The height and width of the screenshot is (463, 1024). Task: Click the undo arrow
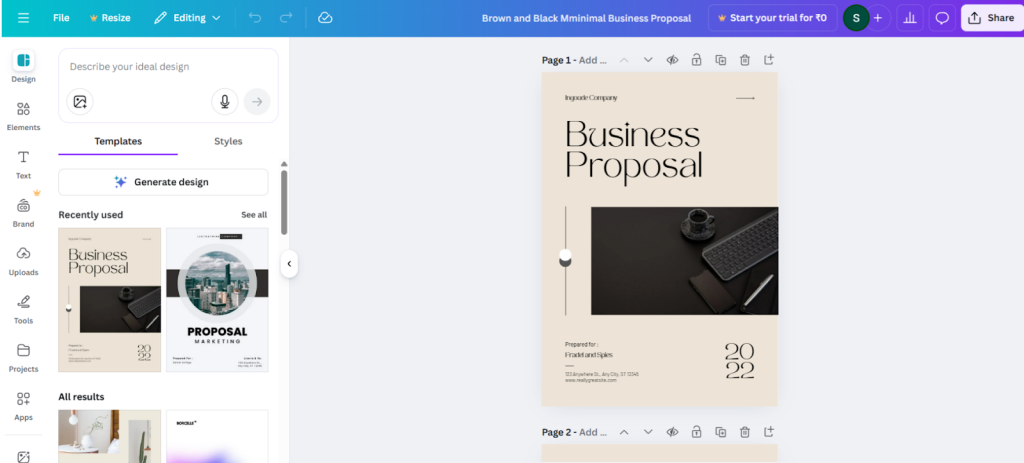point(255,18)
